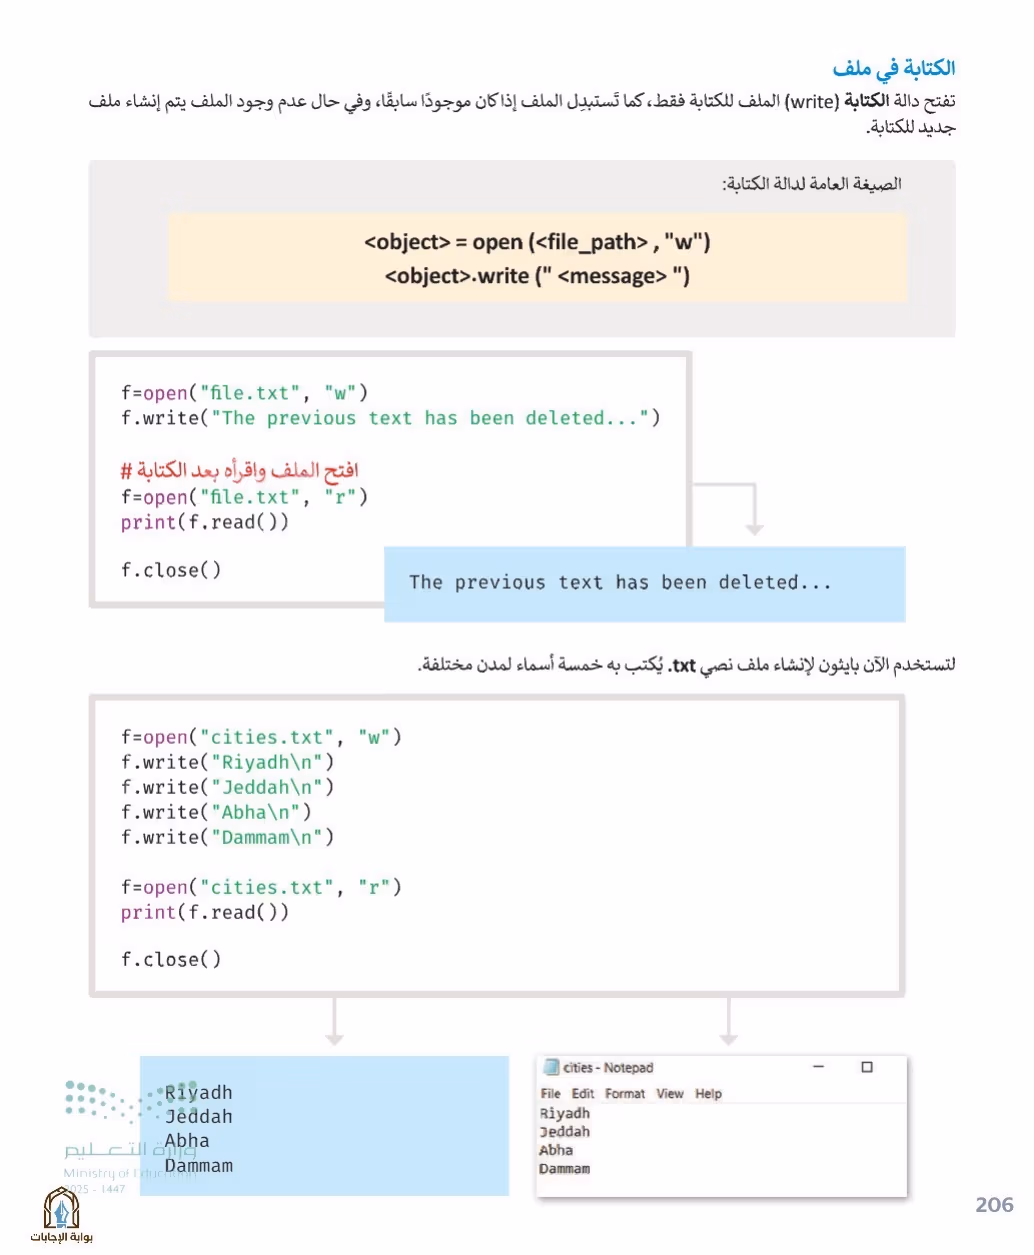Maximize the cities Notepad window
The image size is (1034, 1255).
867,1067
